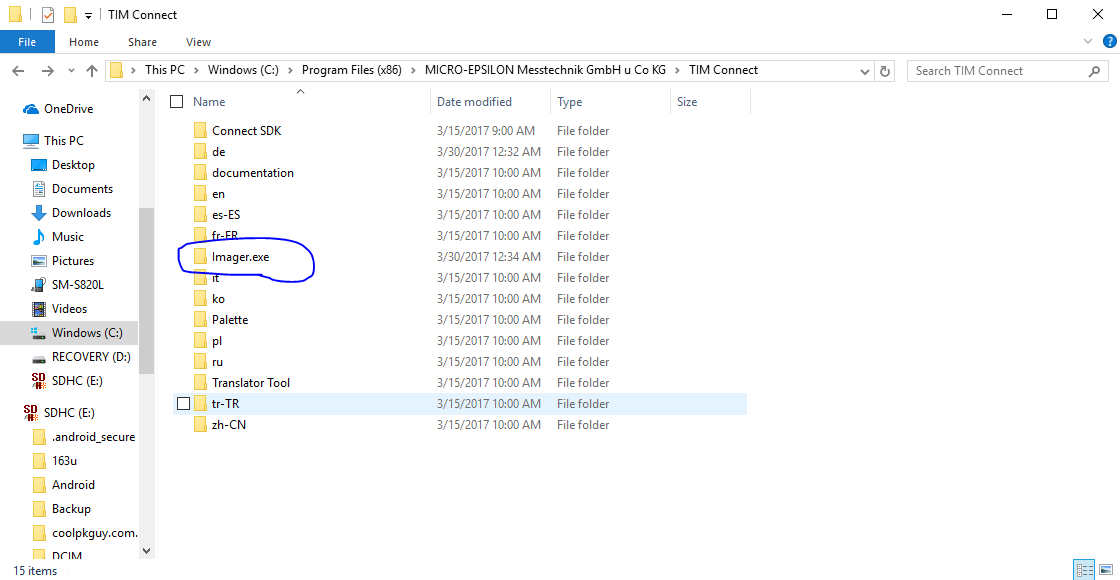This screenshot has height=580, width=1120.
Task: Sort by Date modified column header
Action: 491,102
